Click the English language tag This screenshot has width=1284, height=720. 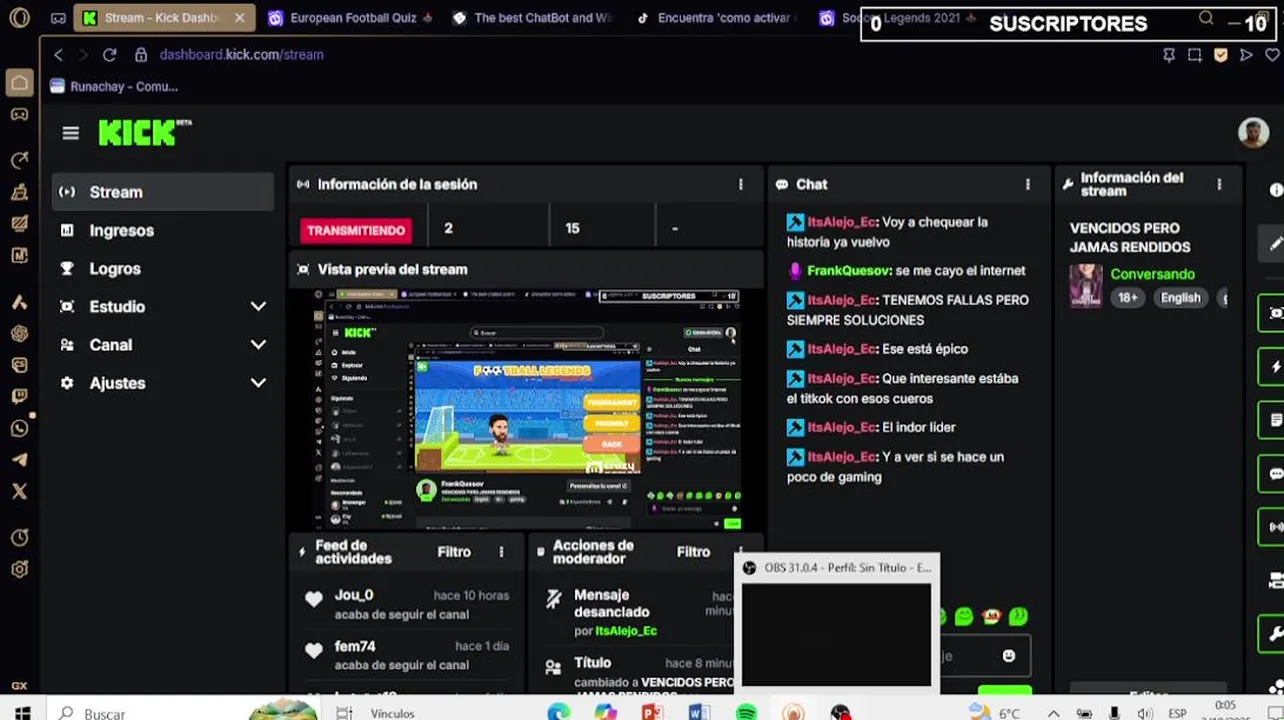point(1180,298)
